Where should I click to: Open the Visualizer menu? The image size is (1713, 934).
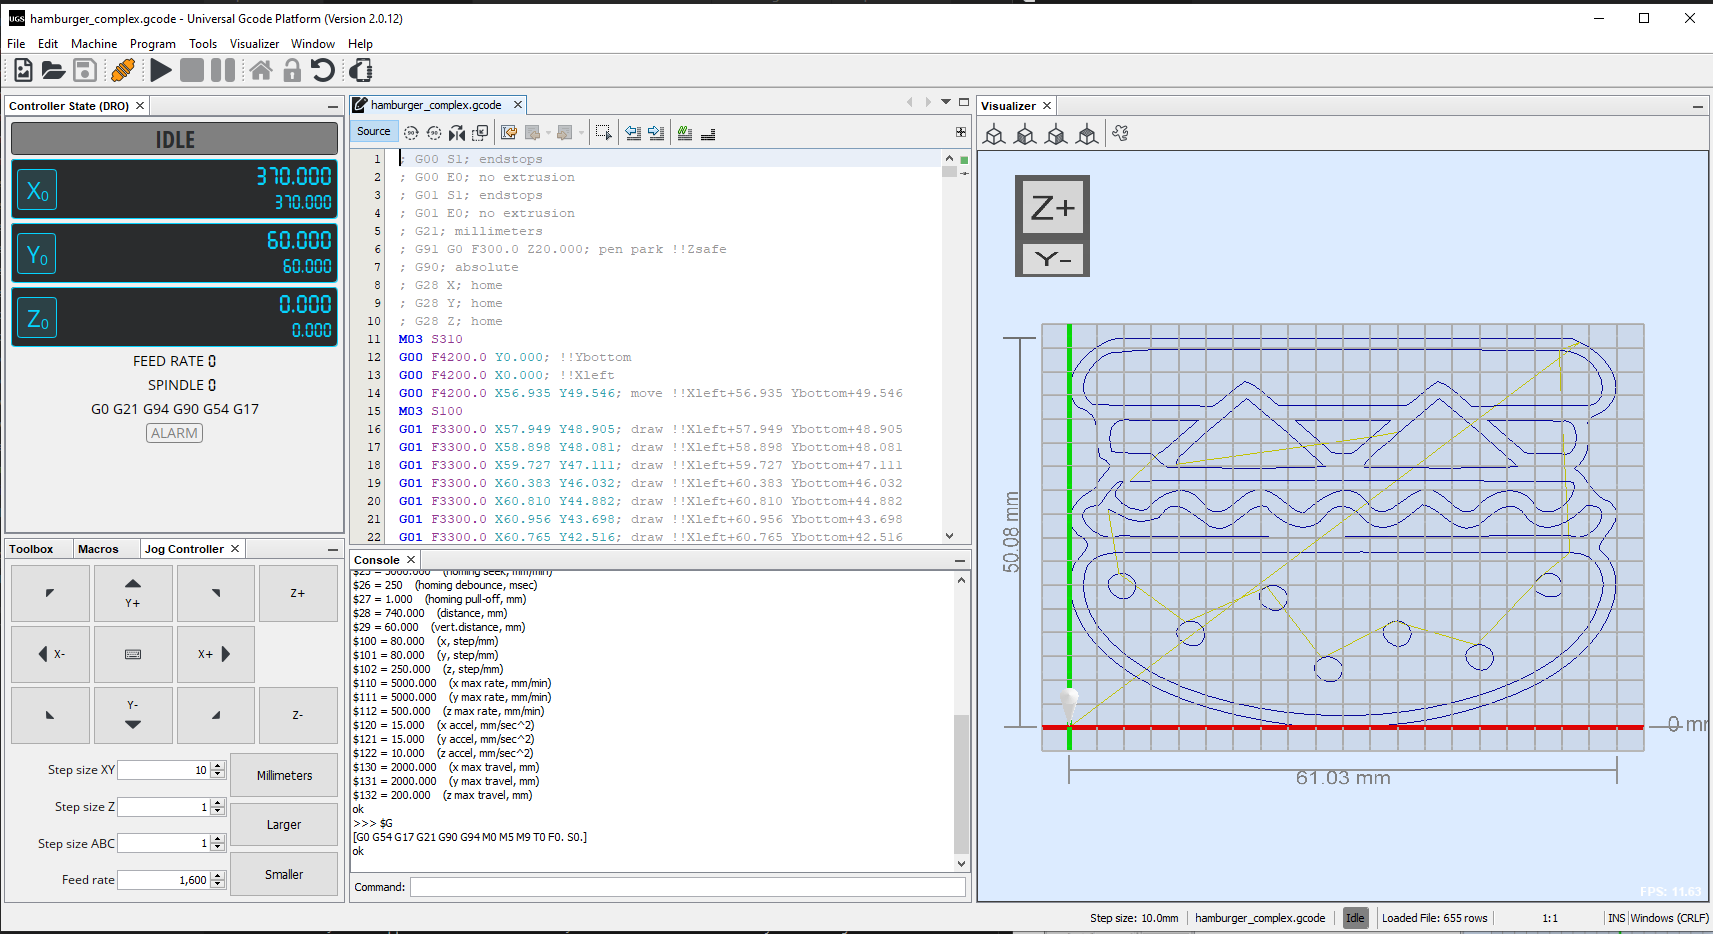[x=254, y=44]
